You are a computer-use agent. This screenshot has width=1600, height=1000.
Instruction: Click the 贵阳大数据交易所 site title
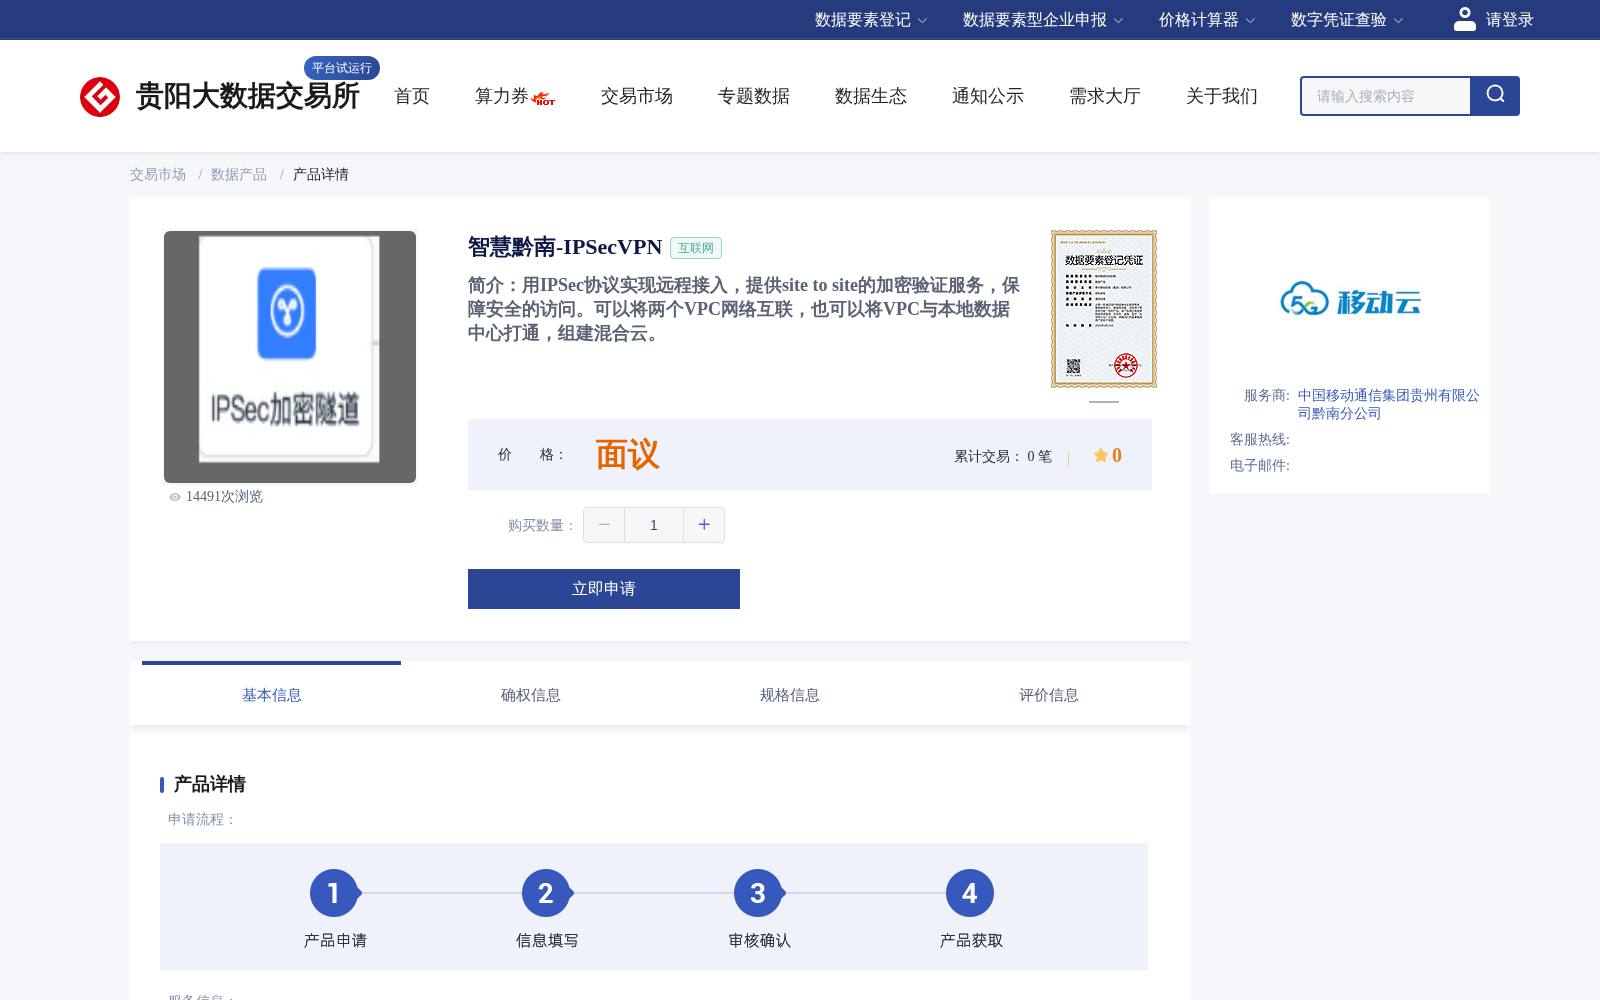247,96
